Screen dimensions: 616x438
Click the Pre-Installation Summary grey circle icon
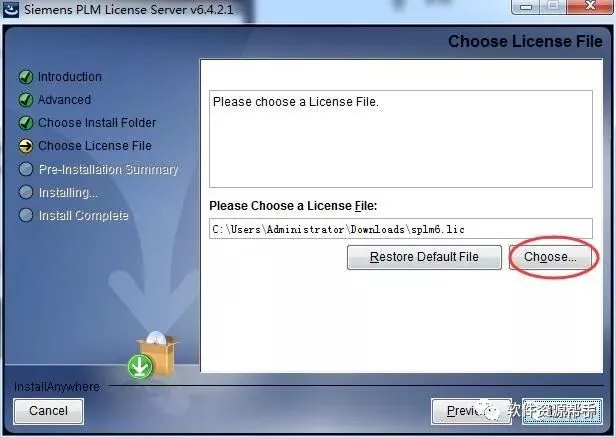point(26,169)
